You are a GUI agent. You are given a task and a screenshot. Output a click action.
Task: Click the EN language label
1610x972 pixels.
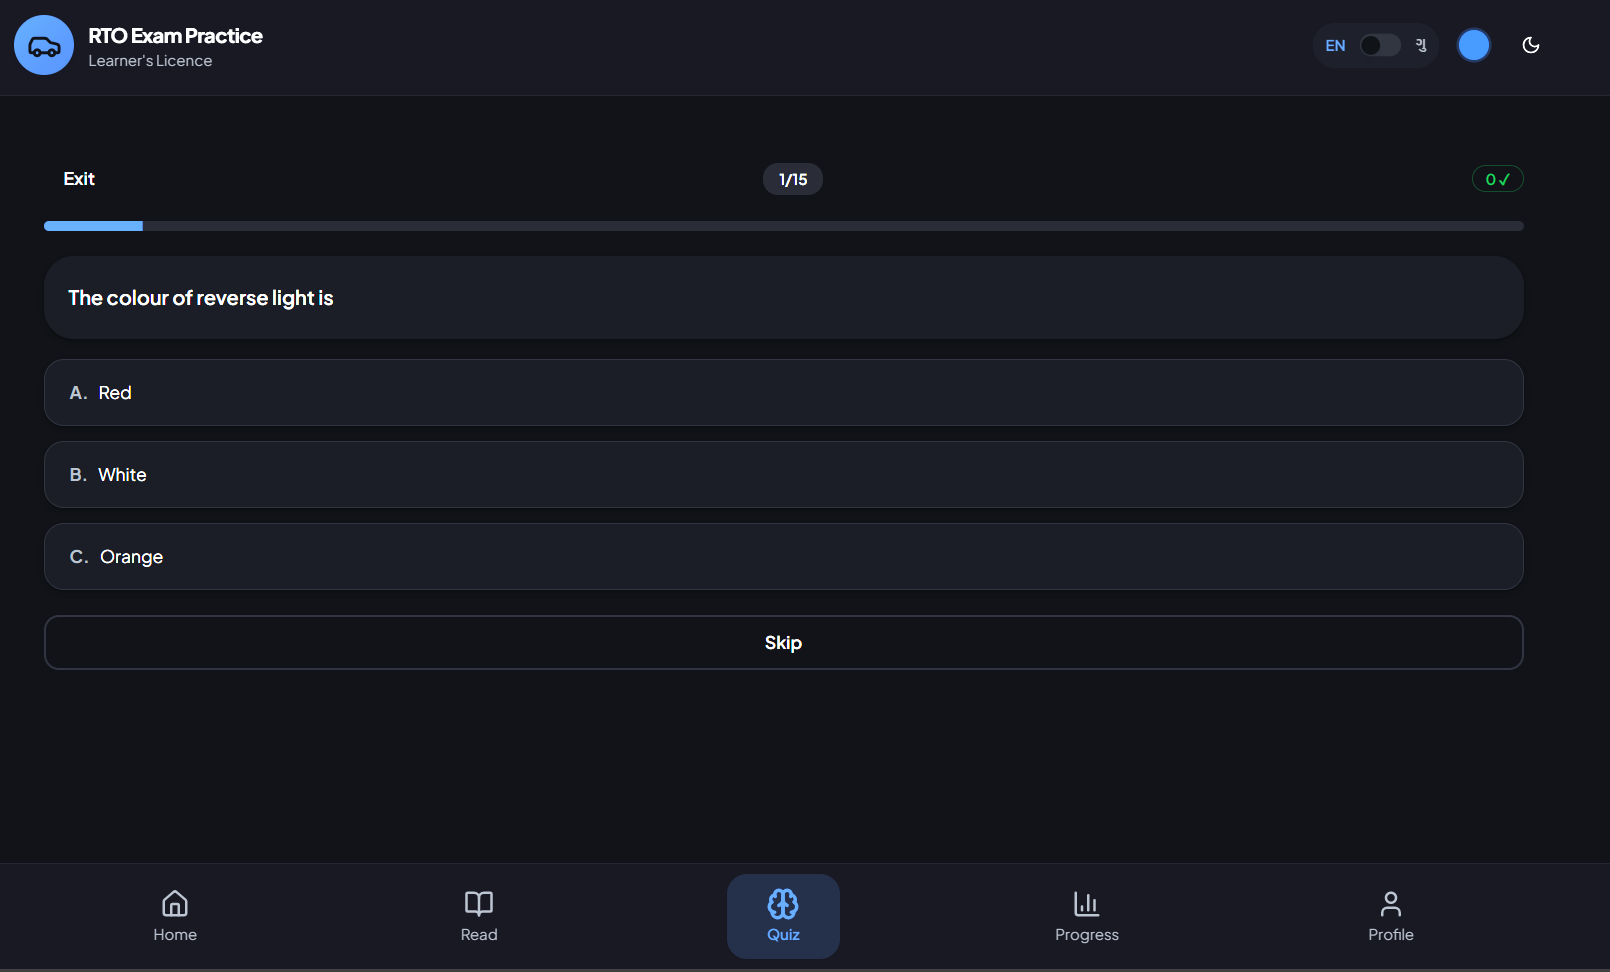[1335, 46]
